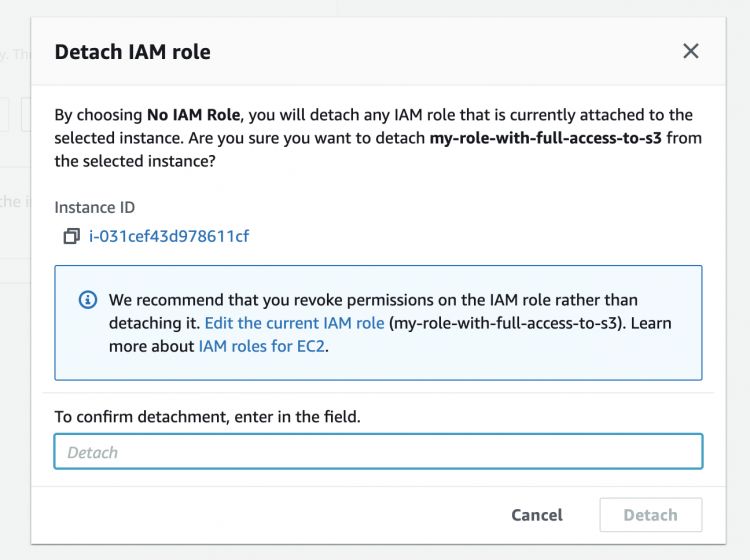
Task: Click the disabled Detach button
Action: tap(650, 515)
